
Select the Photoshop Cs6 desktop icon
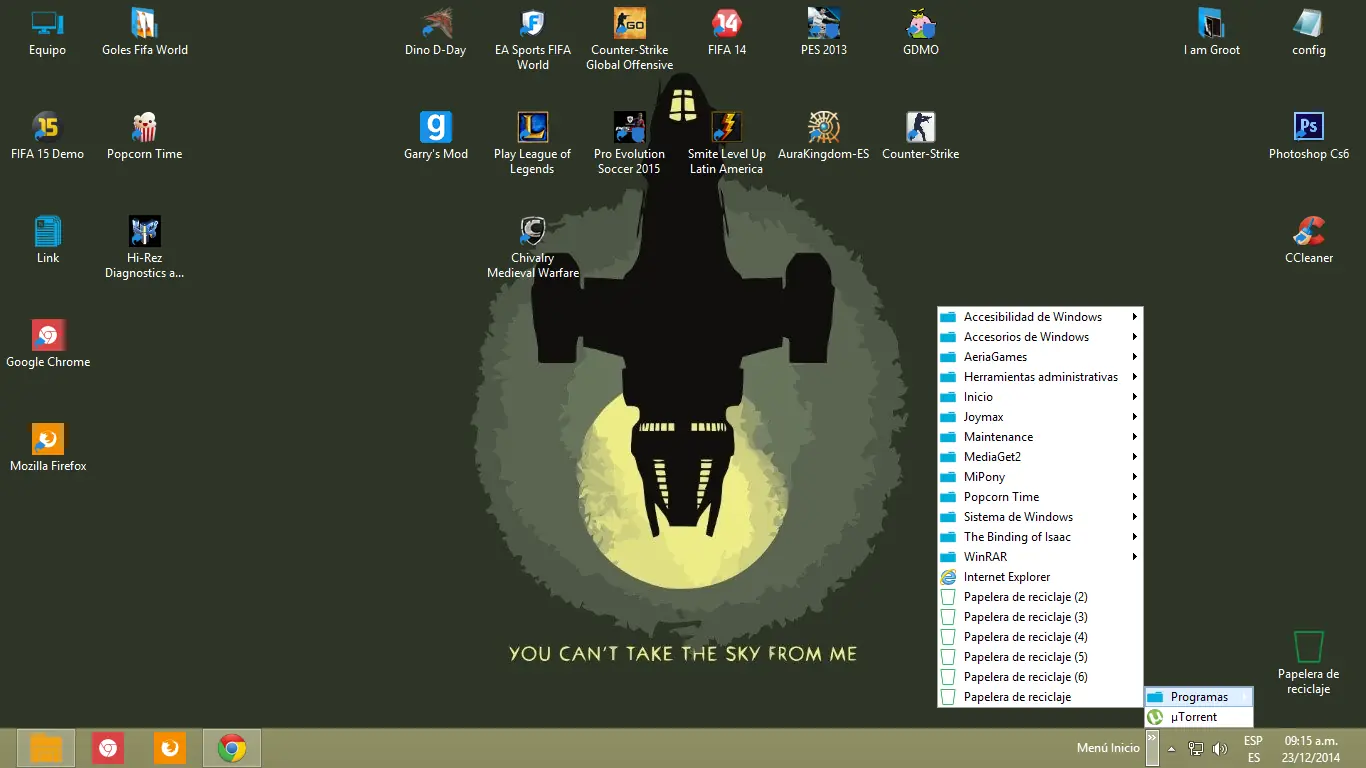[x=1309, y=136]
